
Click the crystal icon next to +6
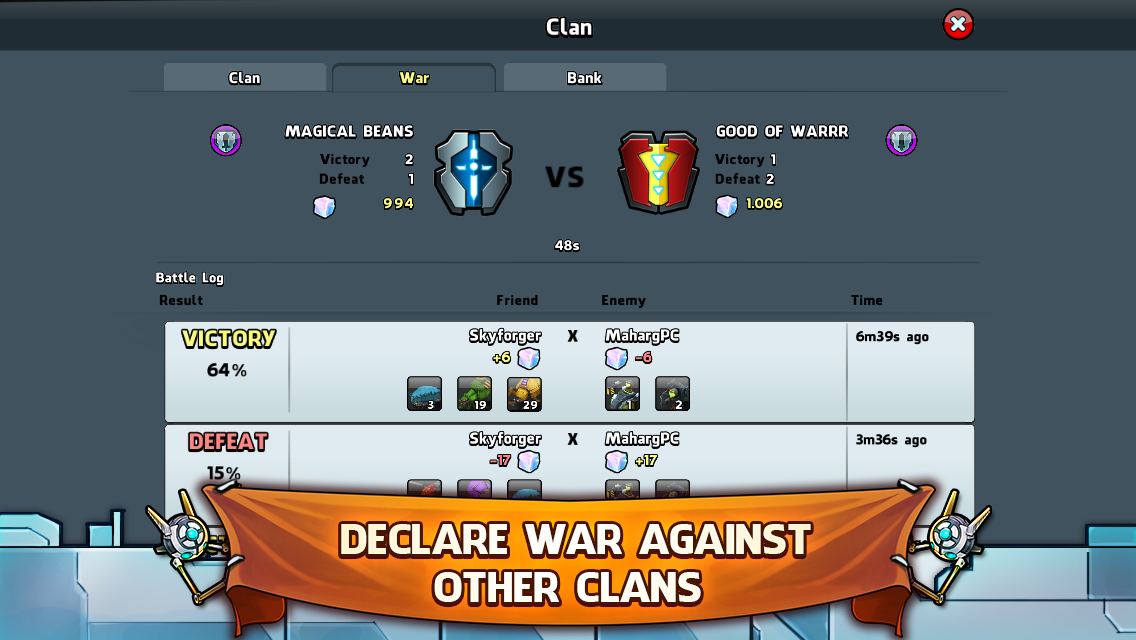(529, 358)
